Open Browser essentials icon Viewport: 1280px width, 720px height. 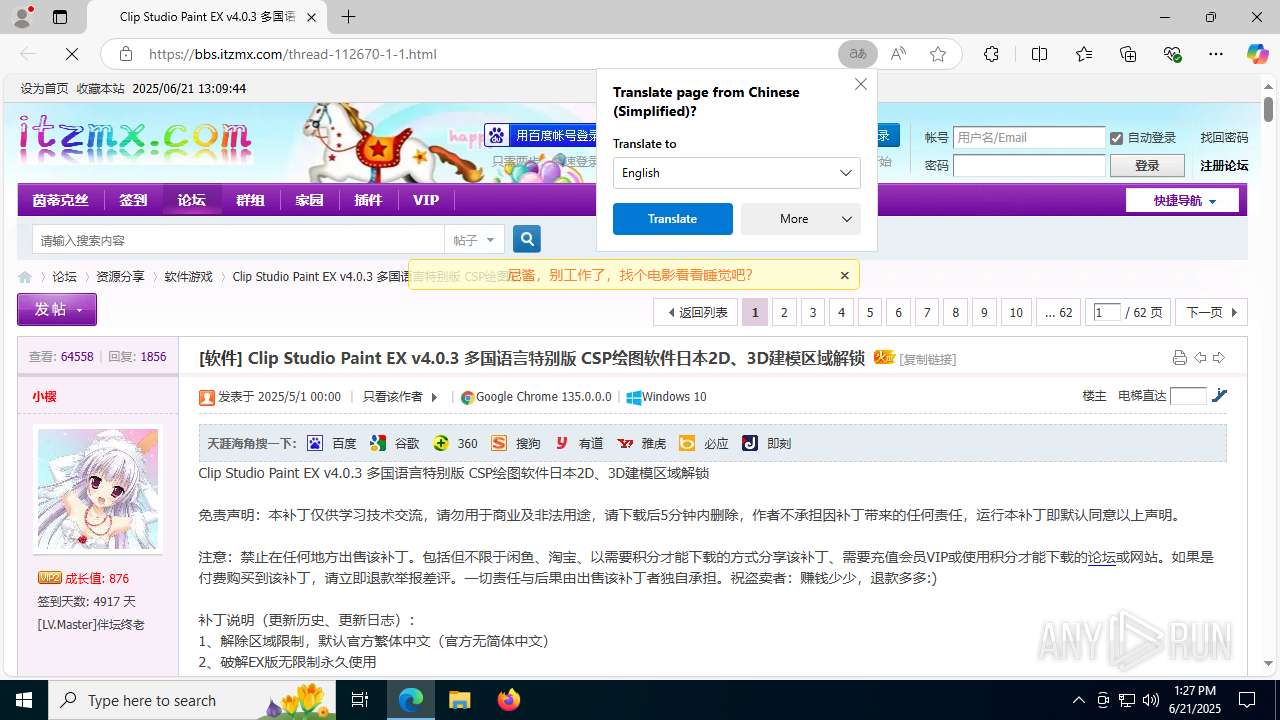click(1173, 54)
